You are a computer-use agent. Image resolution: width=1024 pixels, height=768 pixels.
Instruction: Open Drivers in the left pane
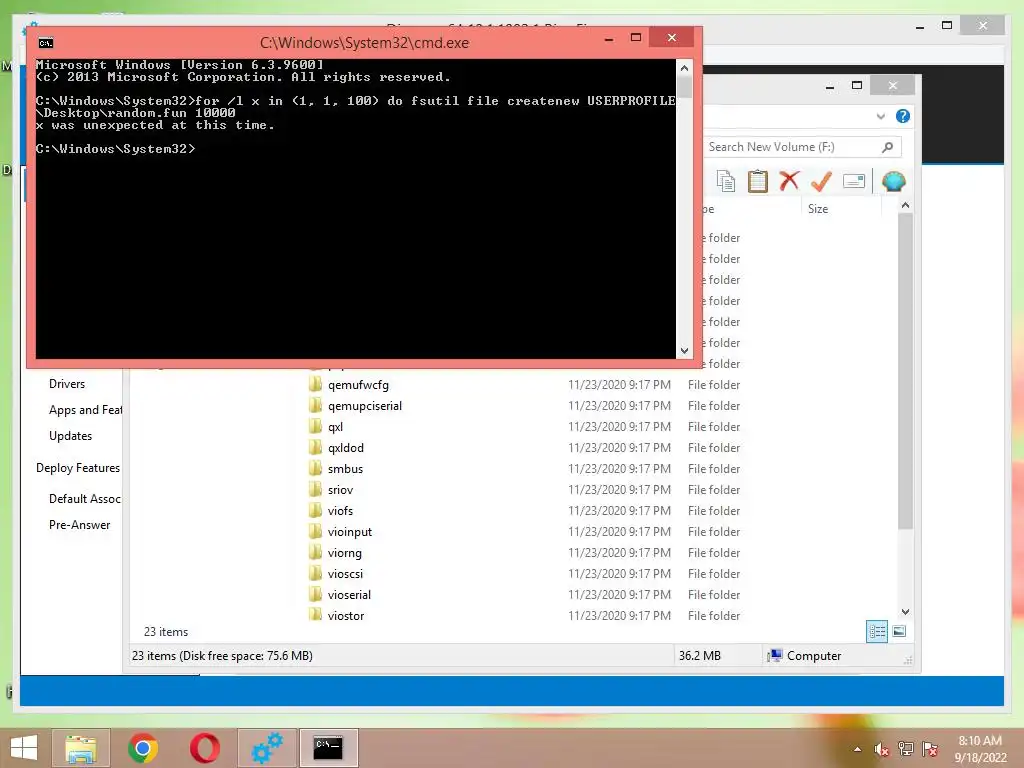(67, 384)
